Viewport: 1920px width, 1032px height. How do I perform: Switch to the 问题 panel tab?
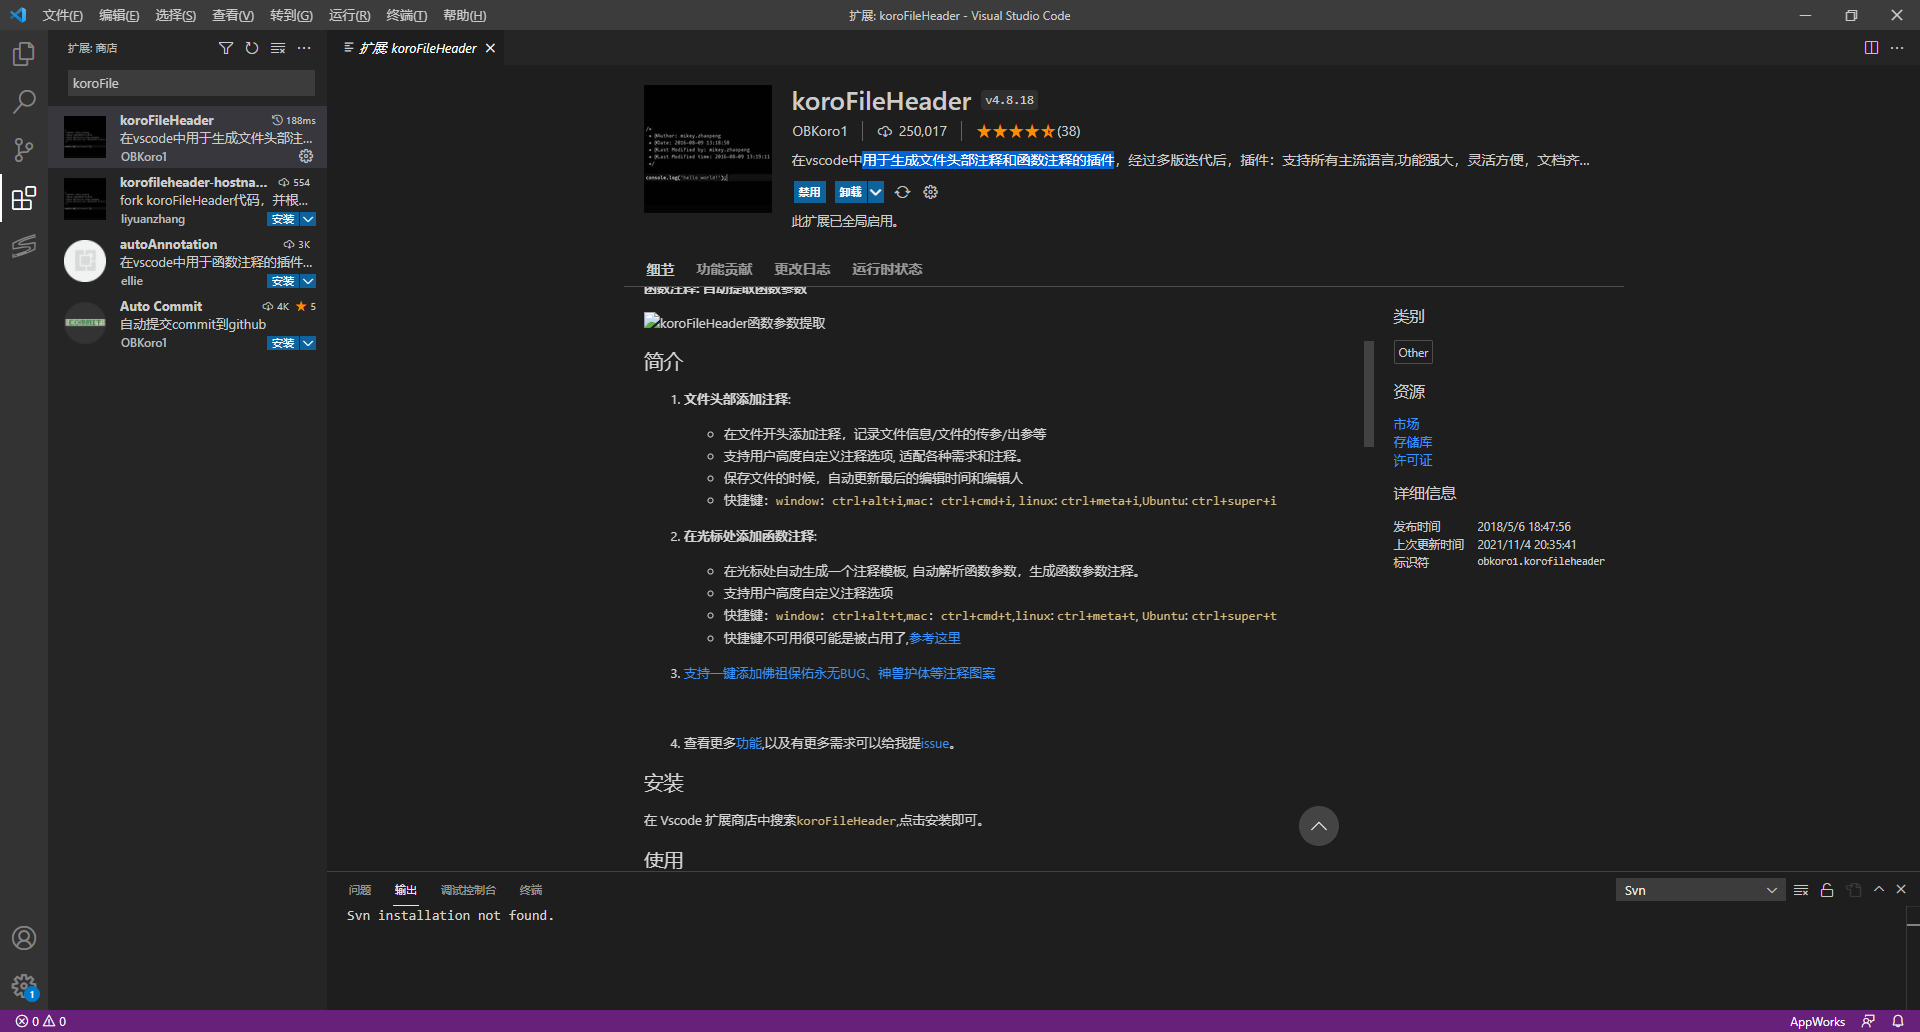pyautogui.click(x=360, y=890)
